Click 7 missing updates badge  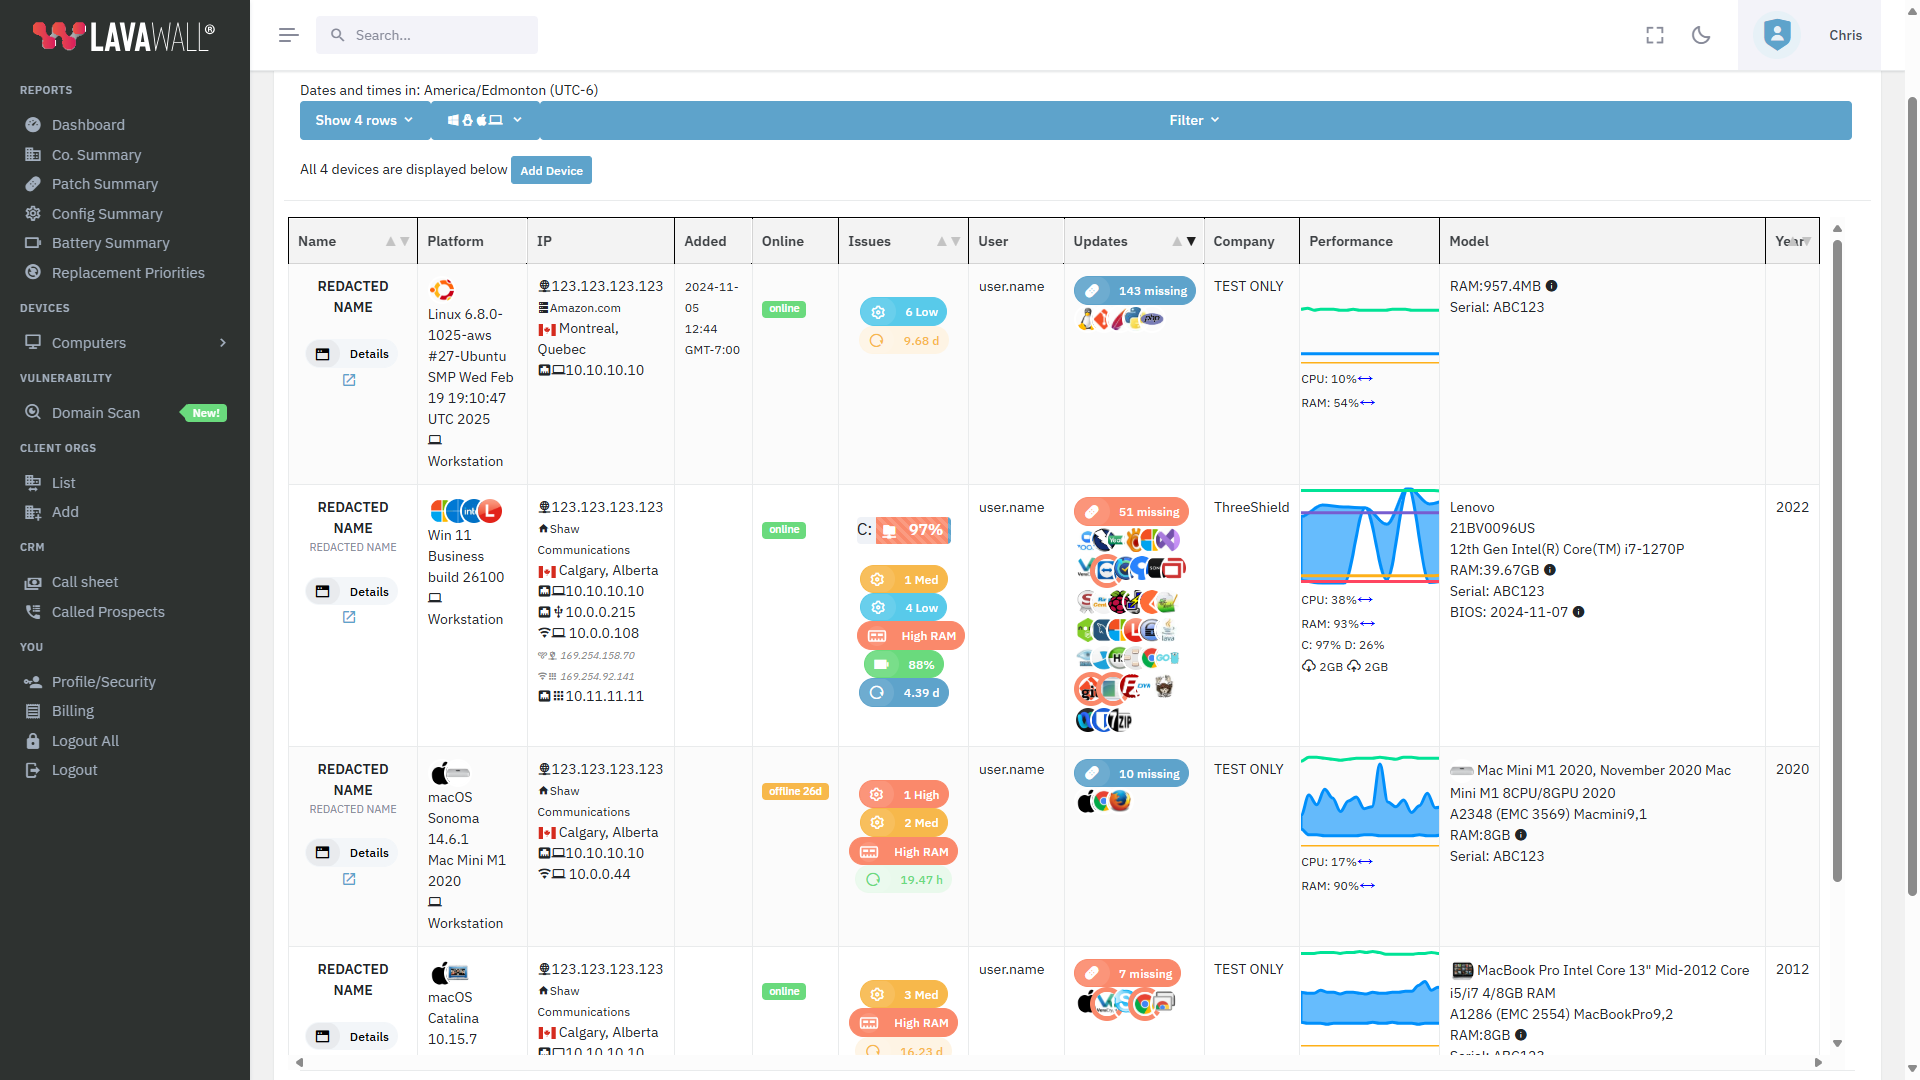click(x=1128, y=974)
